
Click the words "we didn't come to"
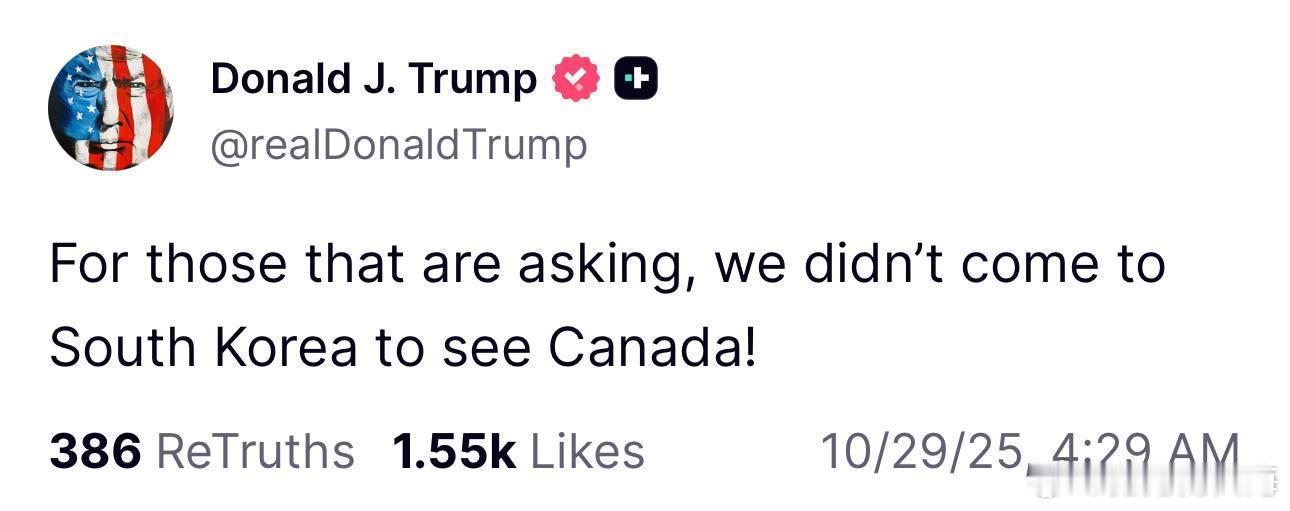(933, 264)
